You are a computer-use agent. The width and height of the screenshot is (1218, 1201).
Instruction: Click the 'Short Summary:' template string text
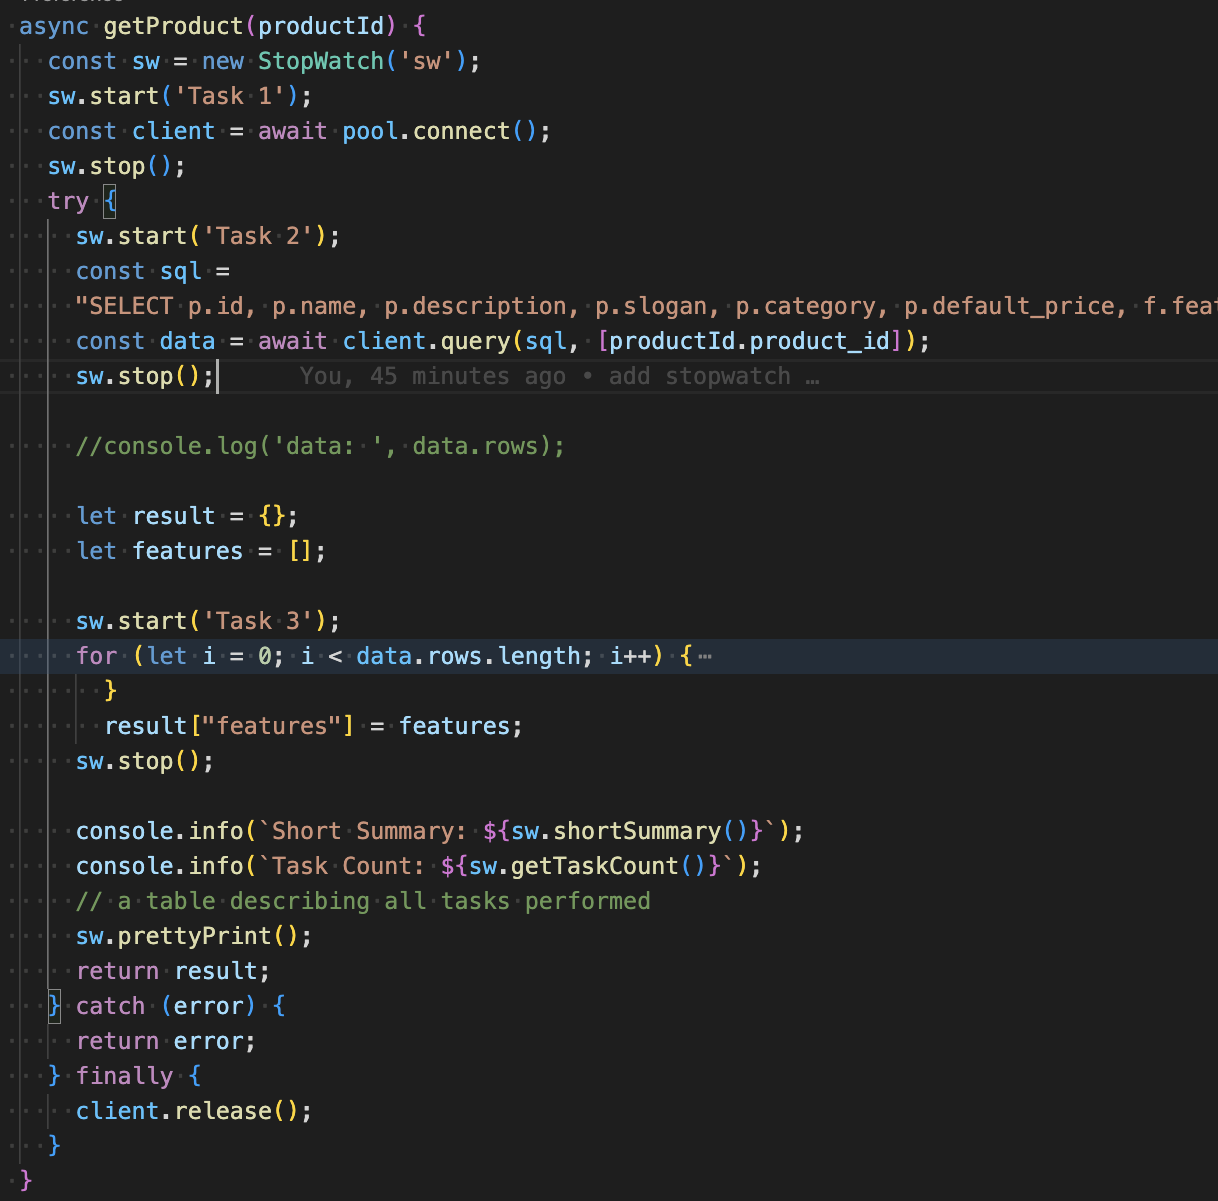click(x=369, y=831)
